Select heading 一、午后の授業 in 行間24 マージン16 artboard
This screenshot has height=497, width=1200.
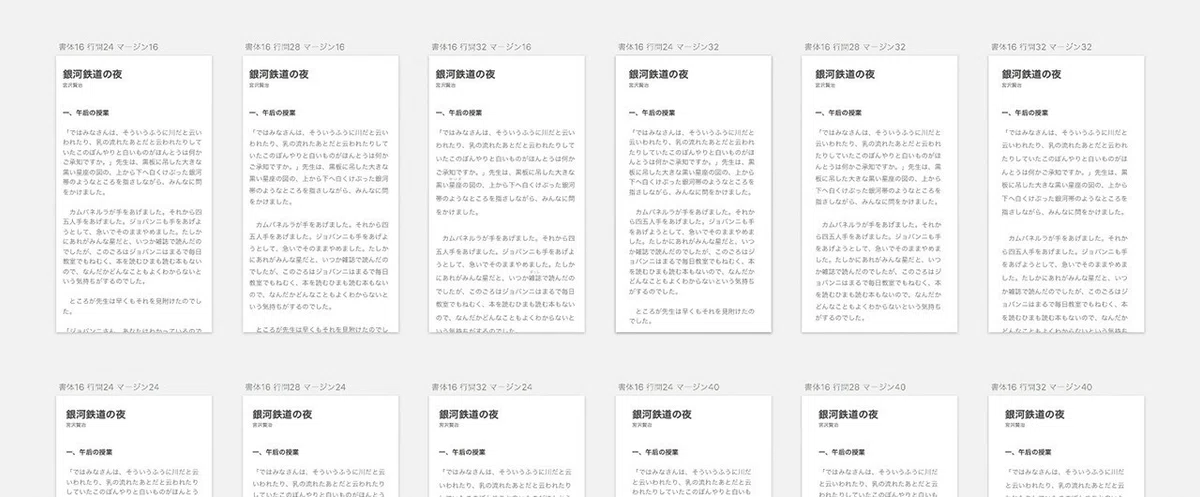[86, 113]
